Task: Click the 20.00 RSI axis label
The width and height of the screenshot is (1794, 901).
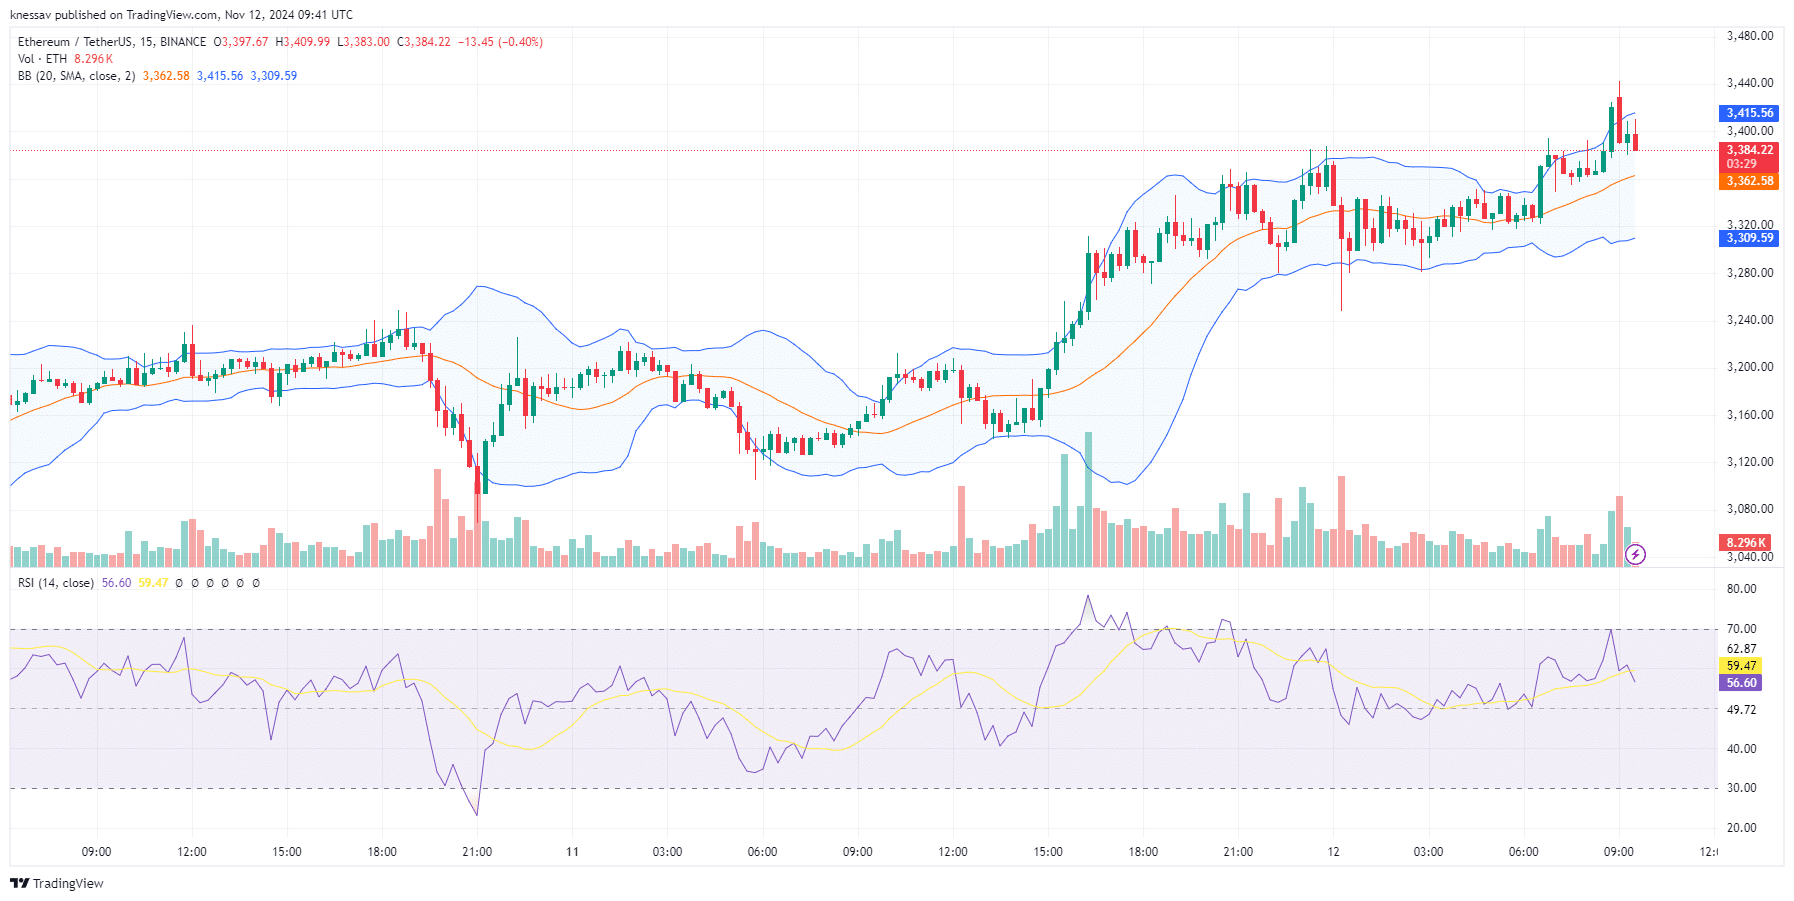Action: pyautogui.click(x=1741, y=828)
